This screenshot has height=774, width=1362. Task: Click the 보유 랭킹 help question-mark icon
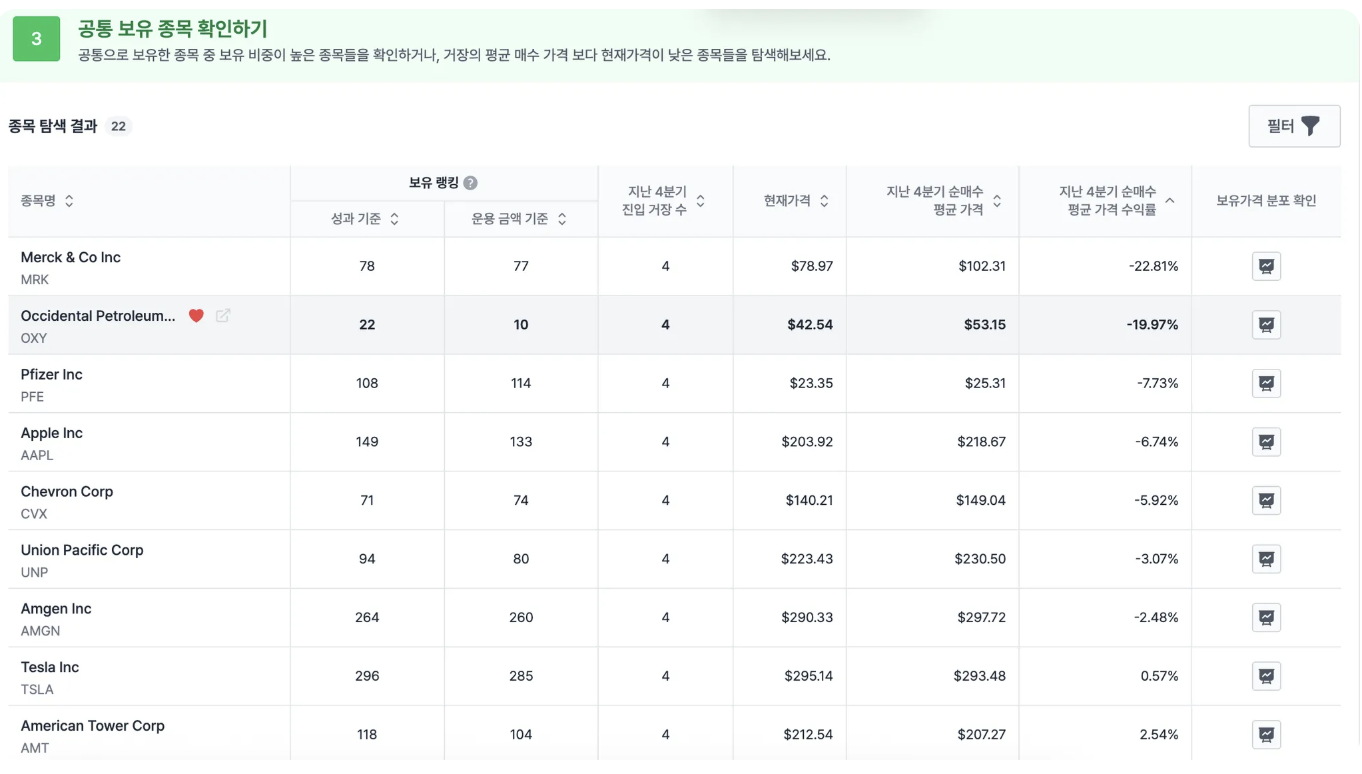(x=470, y=183)
